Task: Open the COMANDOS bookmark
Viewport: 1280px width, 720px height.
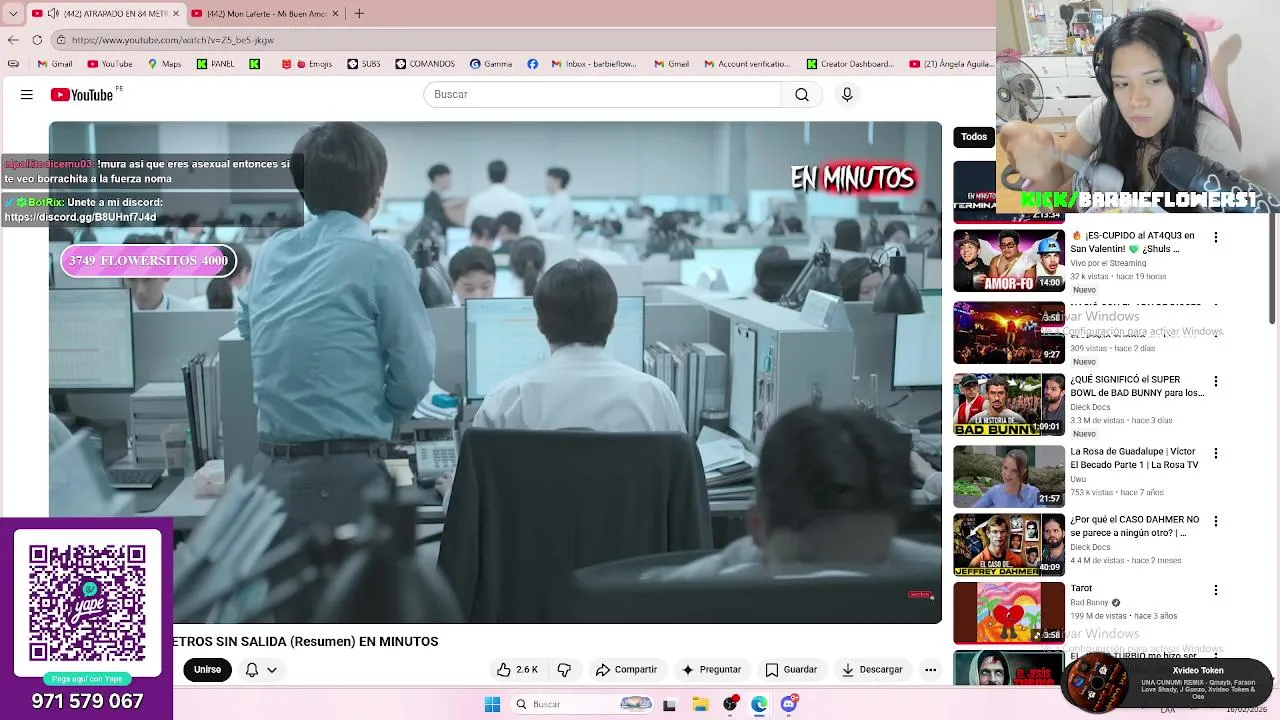Action: coord(425,64)
